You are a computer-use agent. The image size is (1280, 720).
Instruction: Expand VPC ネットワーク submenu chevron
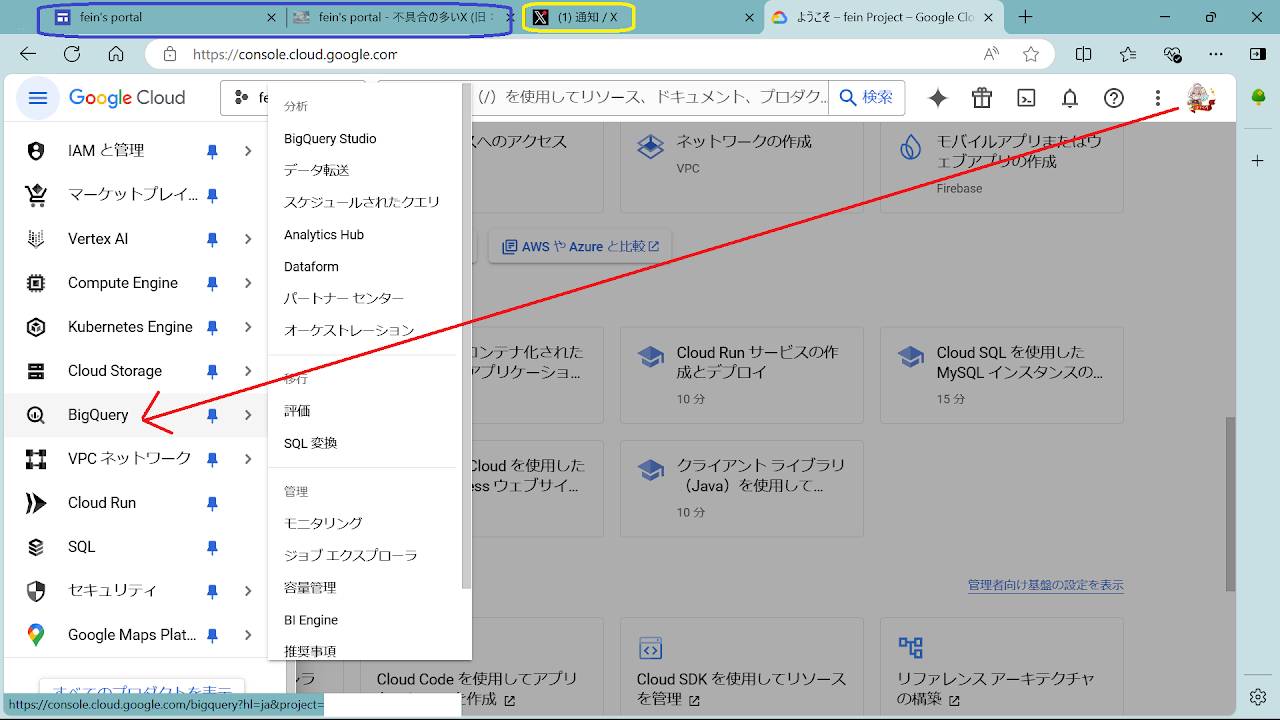pos(248,459)
